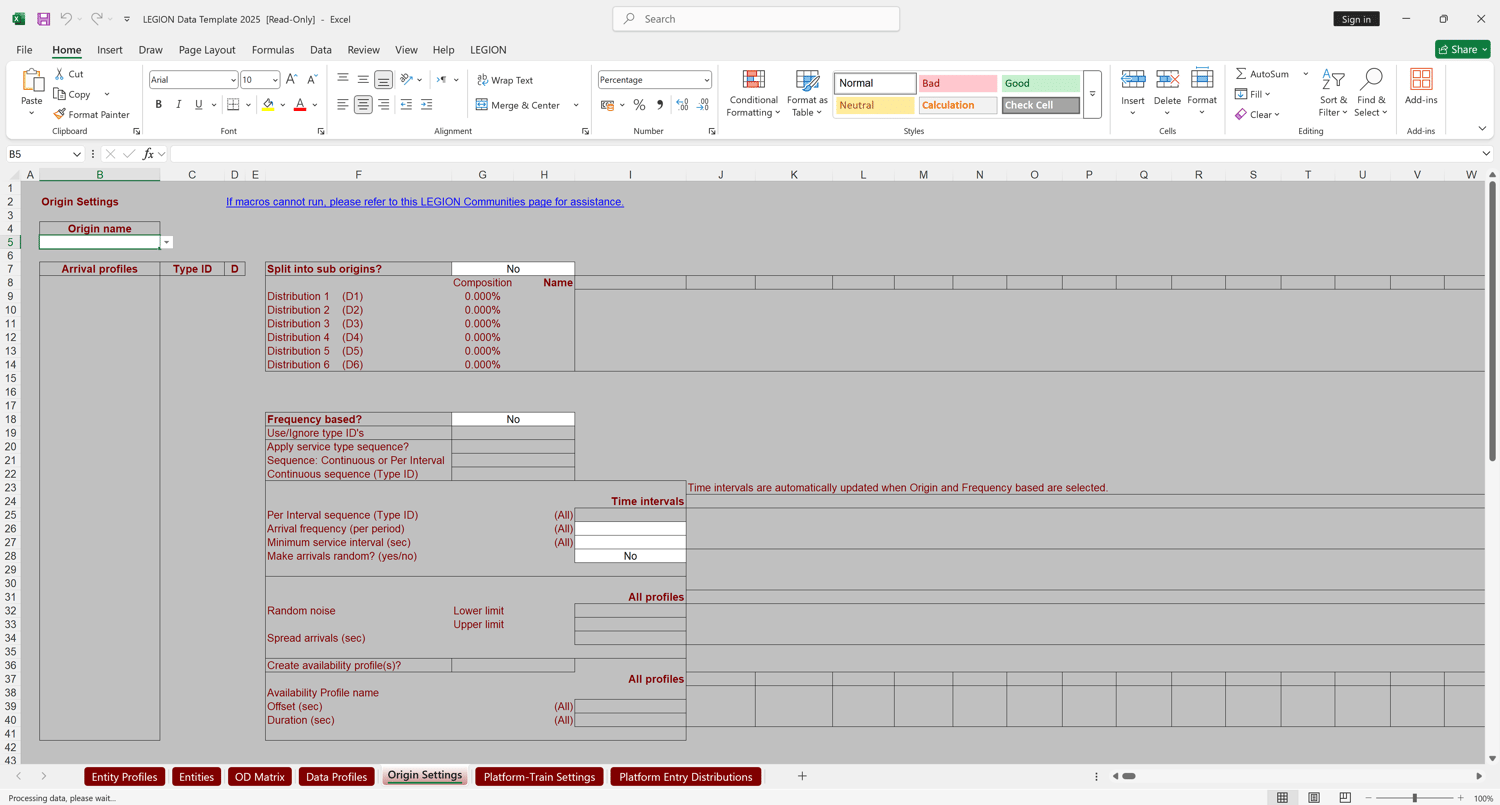Viewport: 1500px width, 805px height.
Task: Open the LEGION ribbon tab
Action: click(488, 50)
